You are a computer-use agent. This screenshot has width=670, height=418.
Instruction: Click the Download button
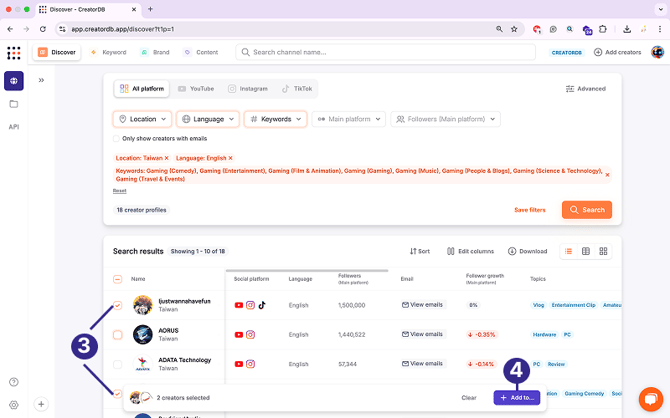tap(528, 251)
